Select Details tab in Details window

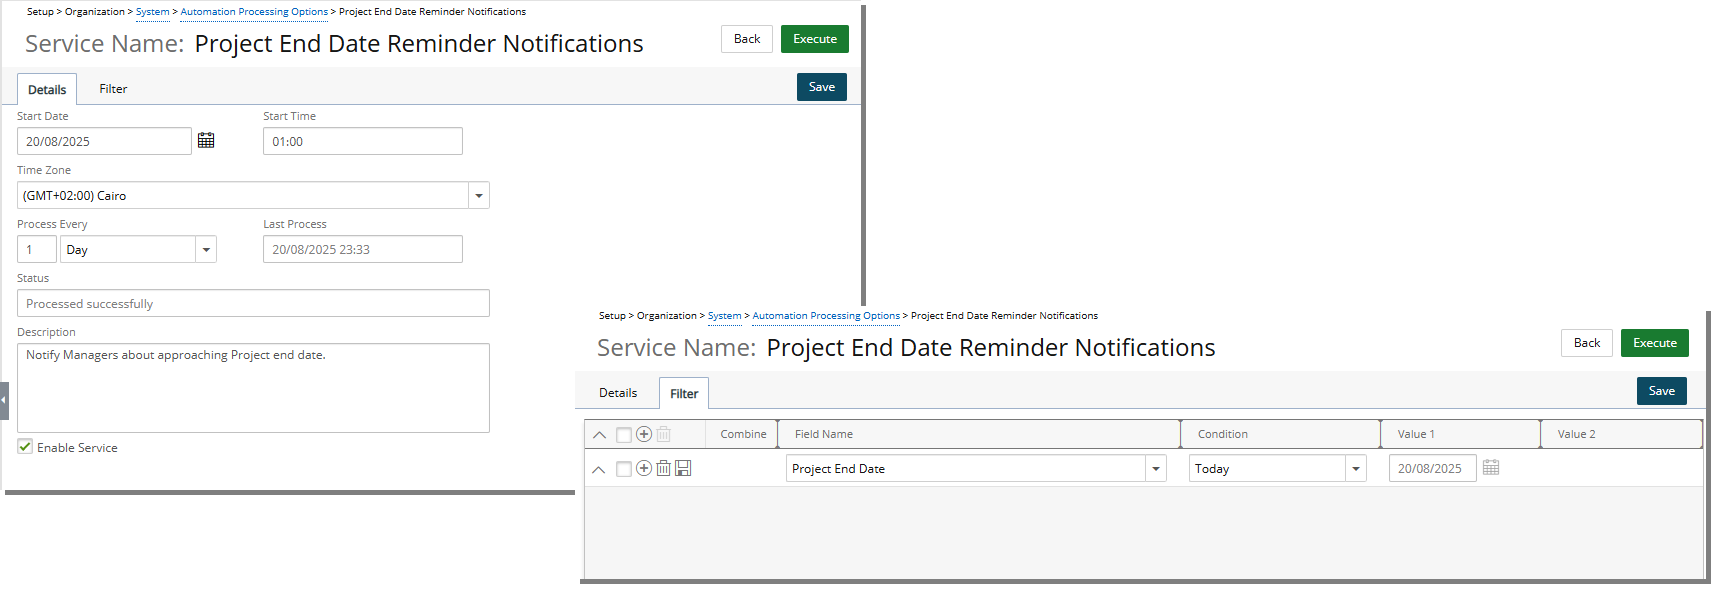47,89
